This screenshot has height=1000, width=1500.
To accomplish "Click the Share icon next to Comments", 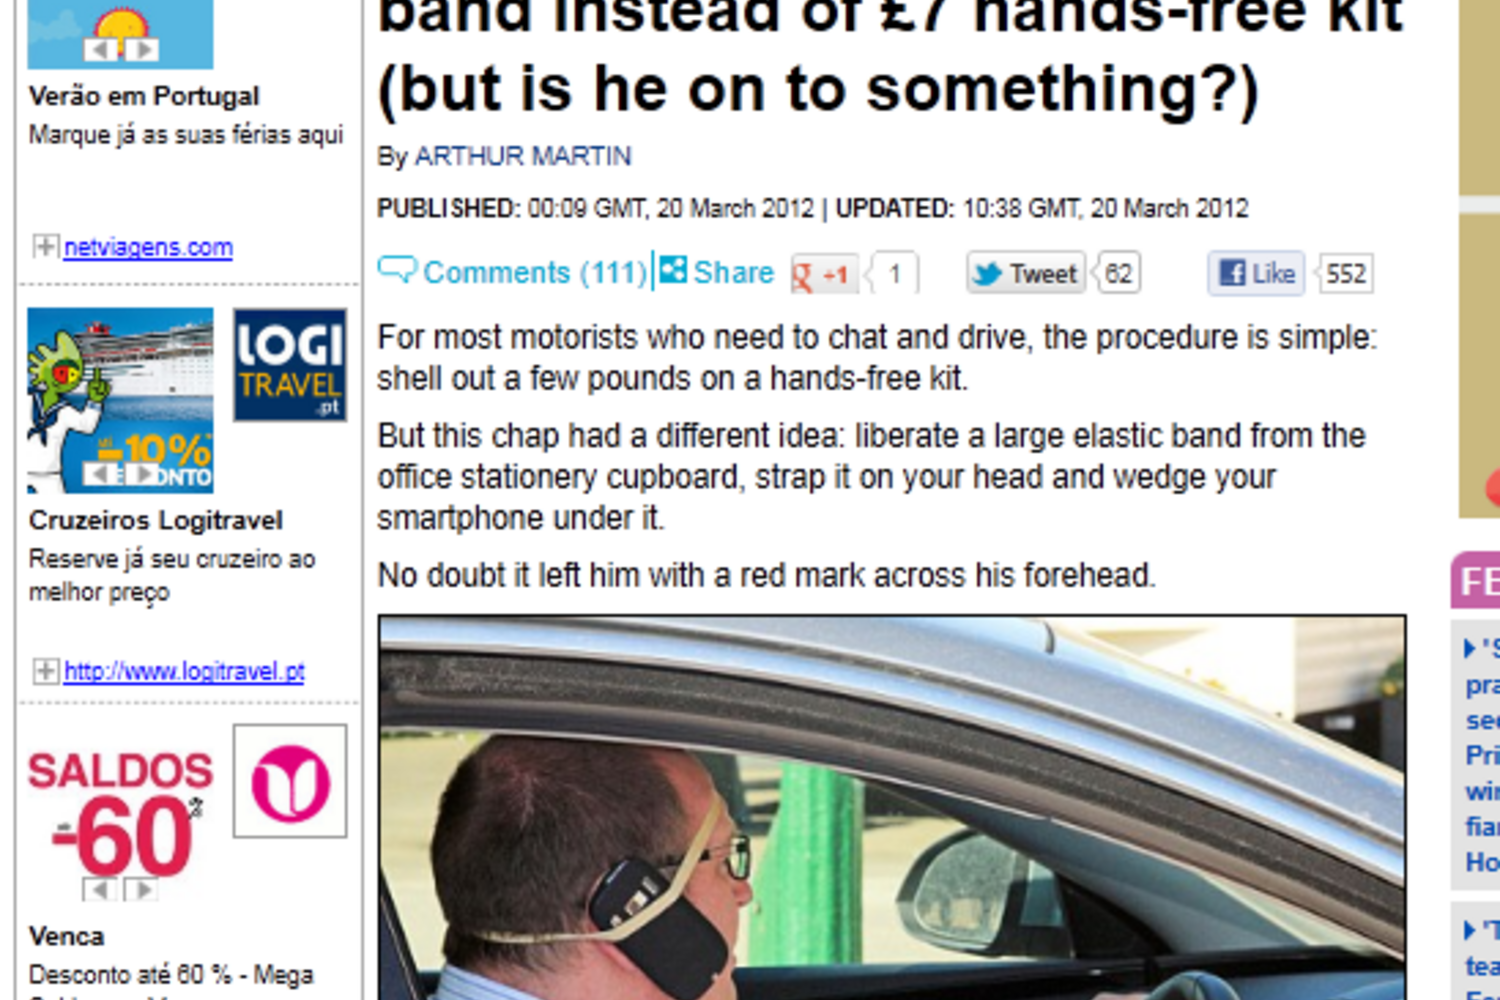I will click(x=673, y=271).
